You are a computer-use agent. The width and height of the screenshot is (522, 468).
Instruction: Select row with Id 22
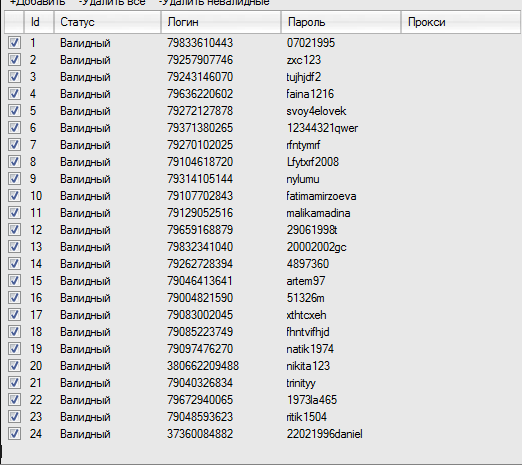(x=262, y=400)
